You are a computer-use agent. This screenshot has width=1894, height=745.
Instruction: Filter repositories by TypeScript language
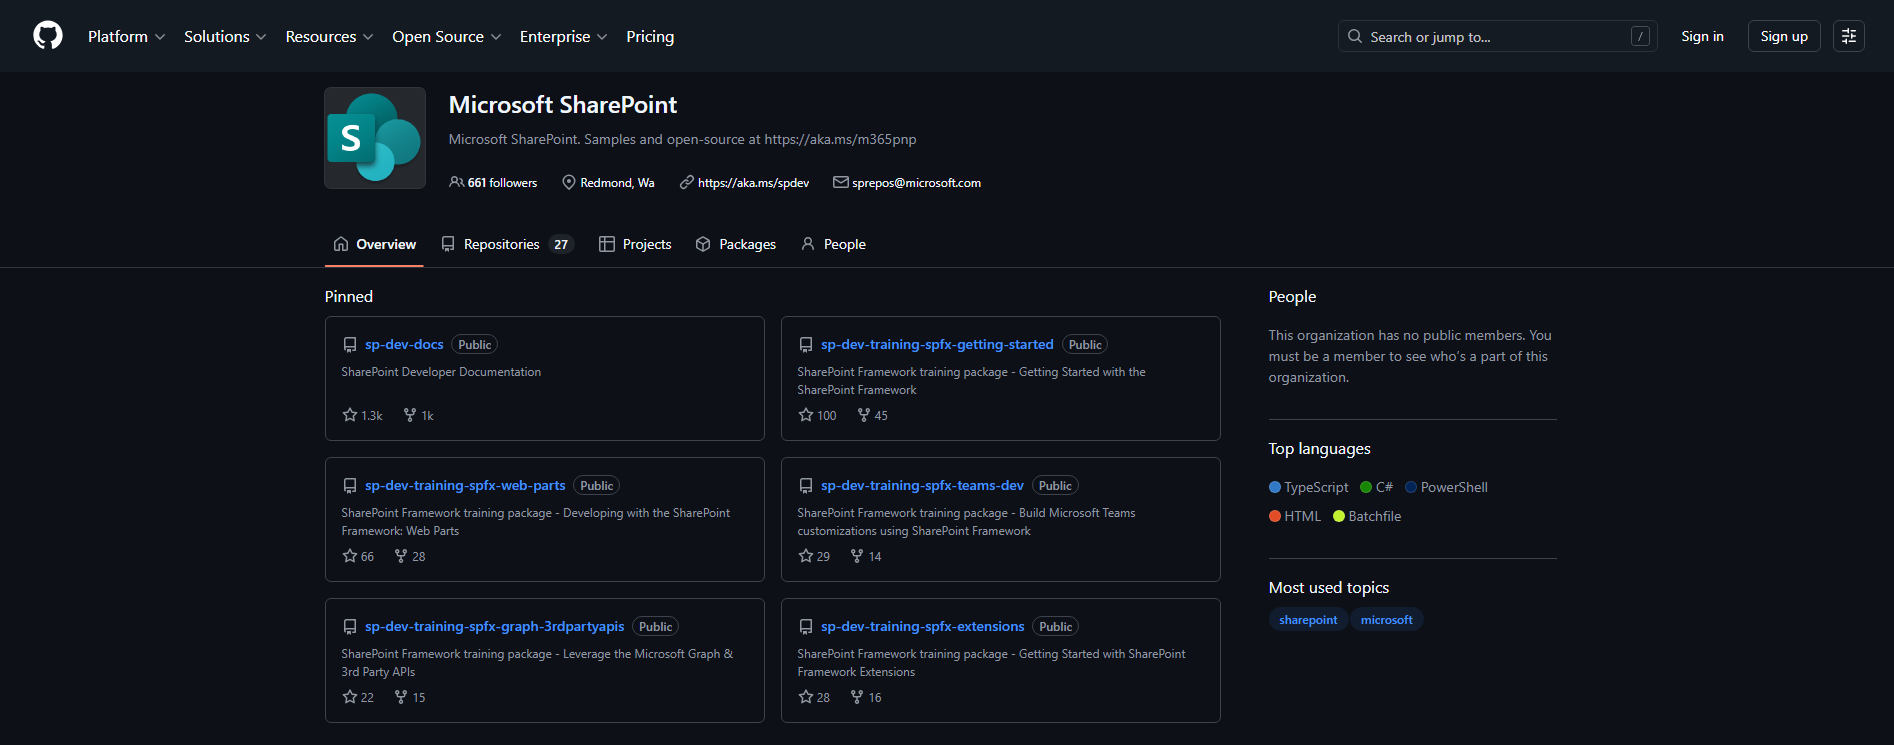[x=1308, y=487]
